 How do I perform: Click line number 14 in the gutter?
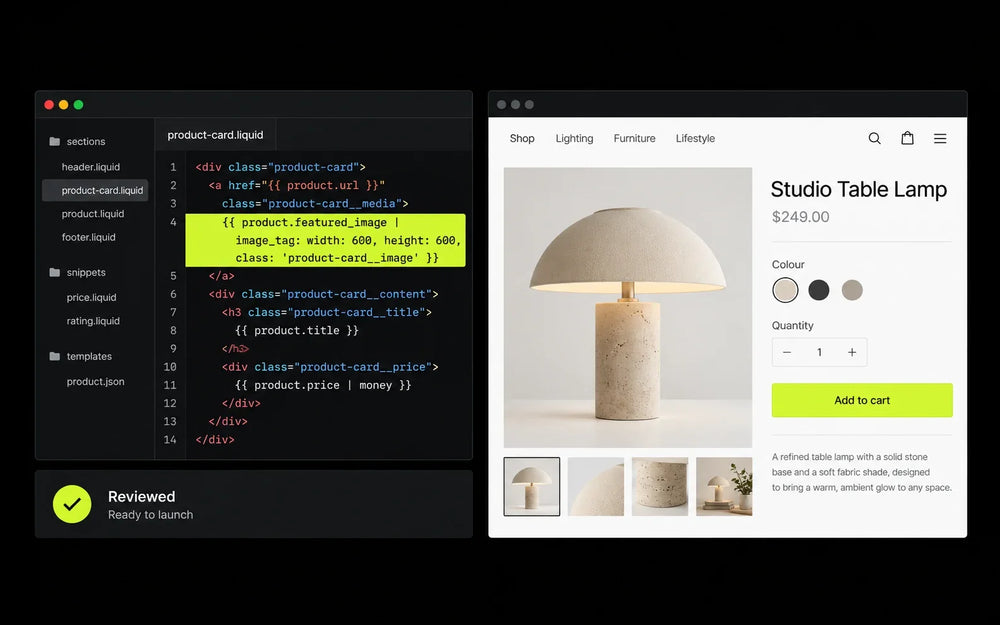tap(170, 439)
